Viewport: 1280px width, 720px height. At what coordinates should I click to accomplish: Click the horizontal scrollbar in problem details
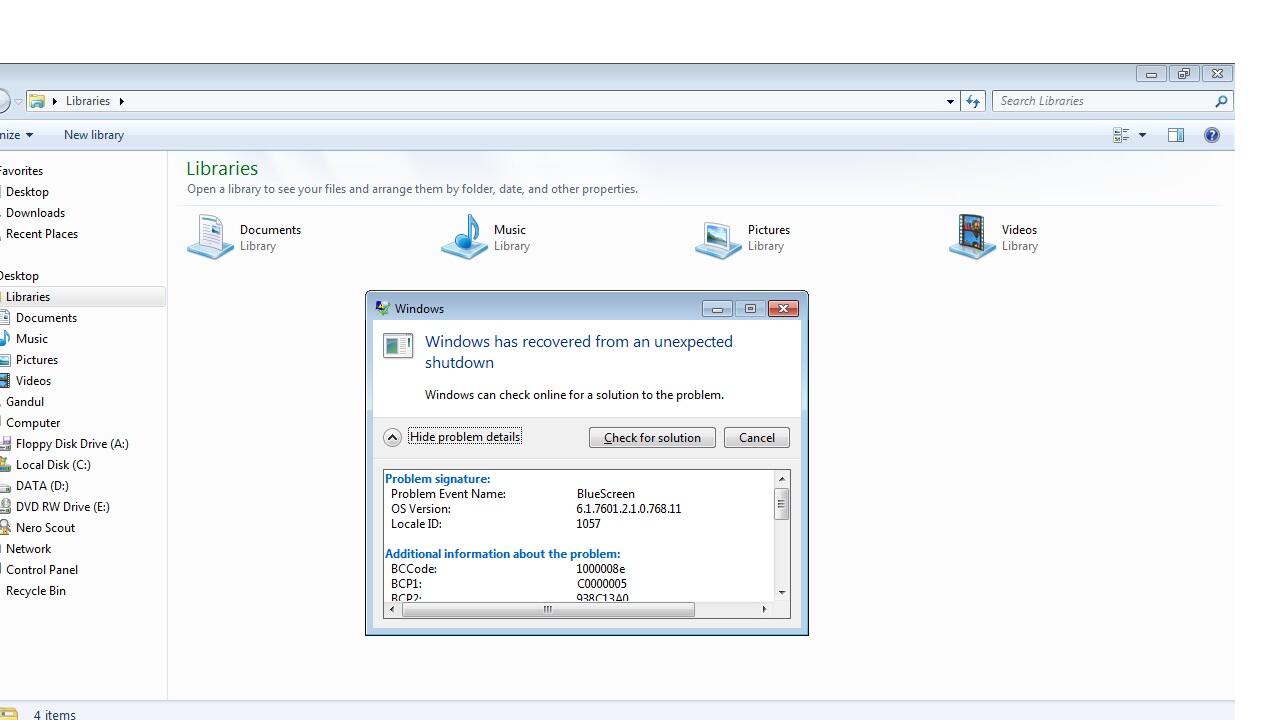click(x=547, y=609)
